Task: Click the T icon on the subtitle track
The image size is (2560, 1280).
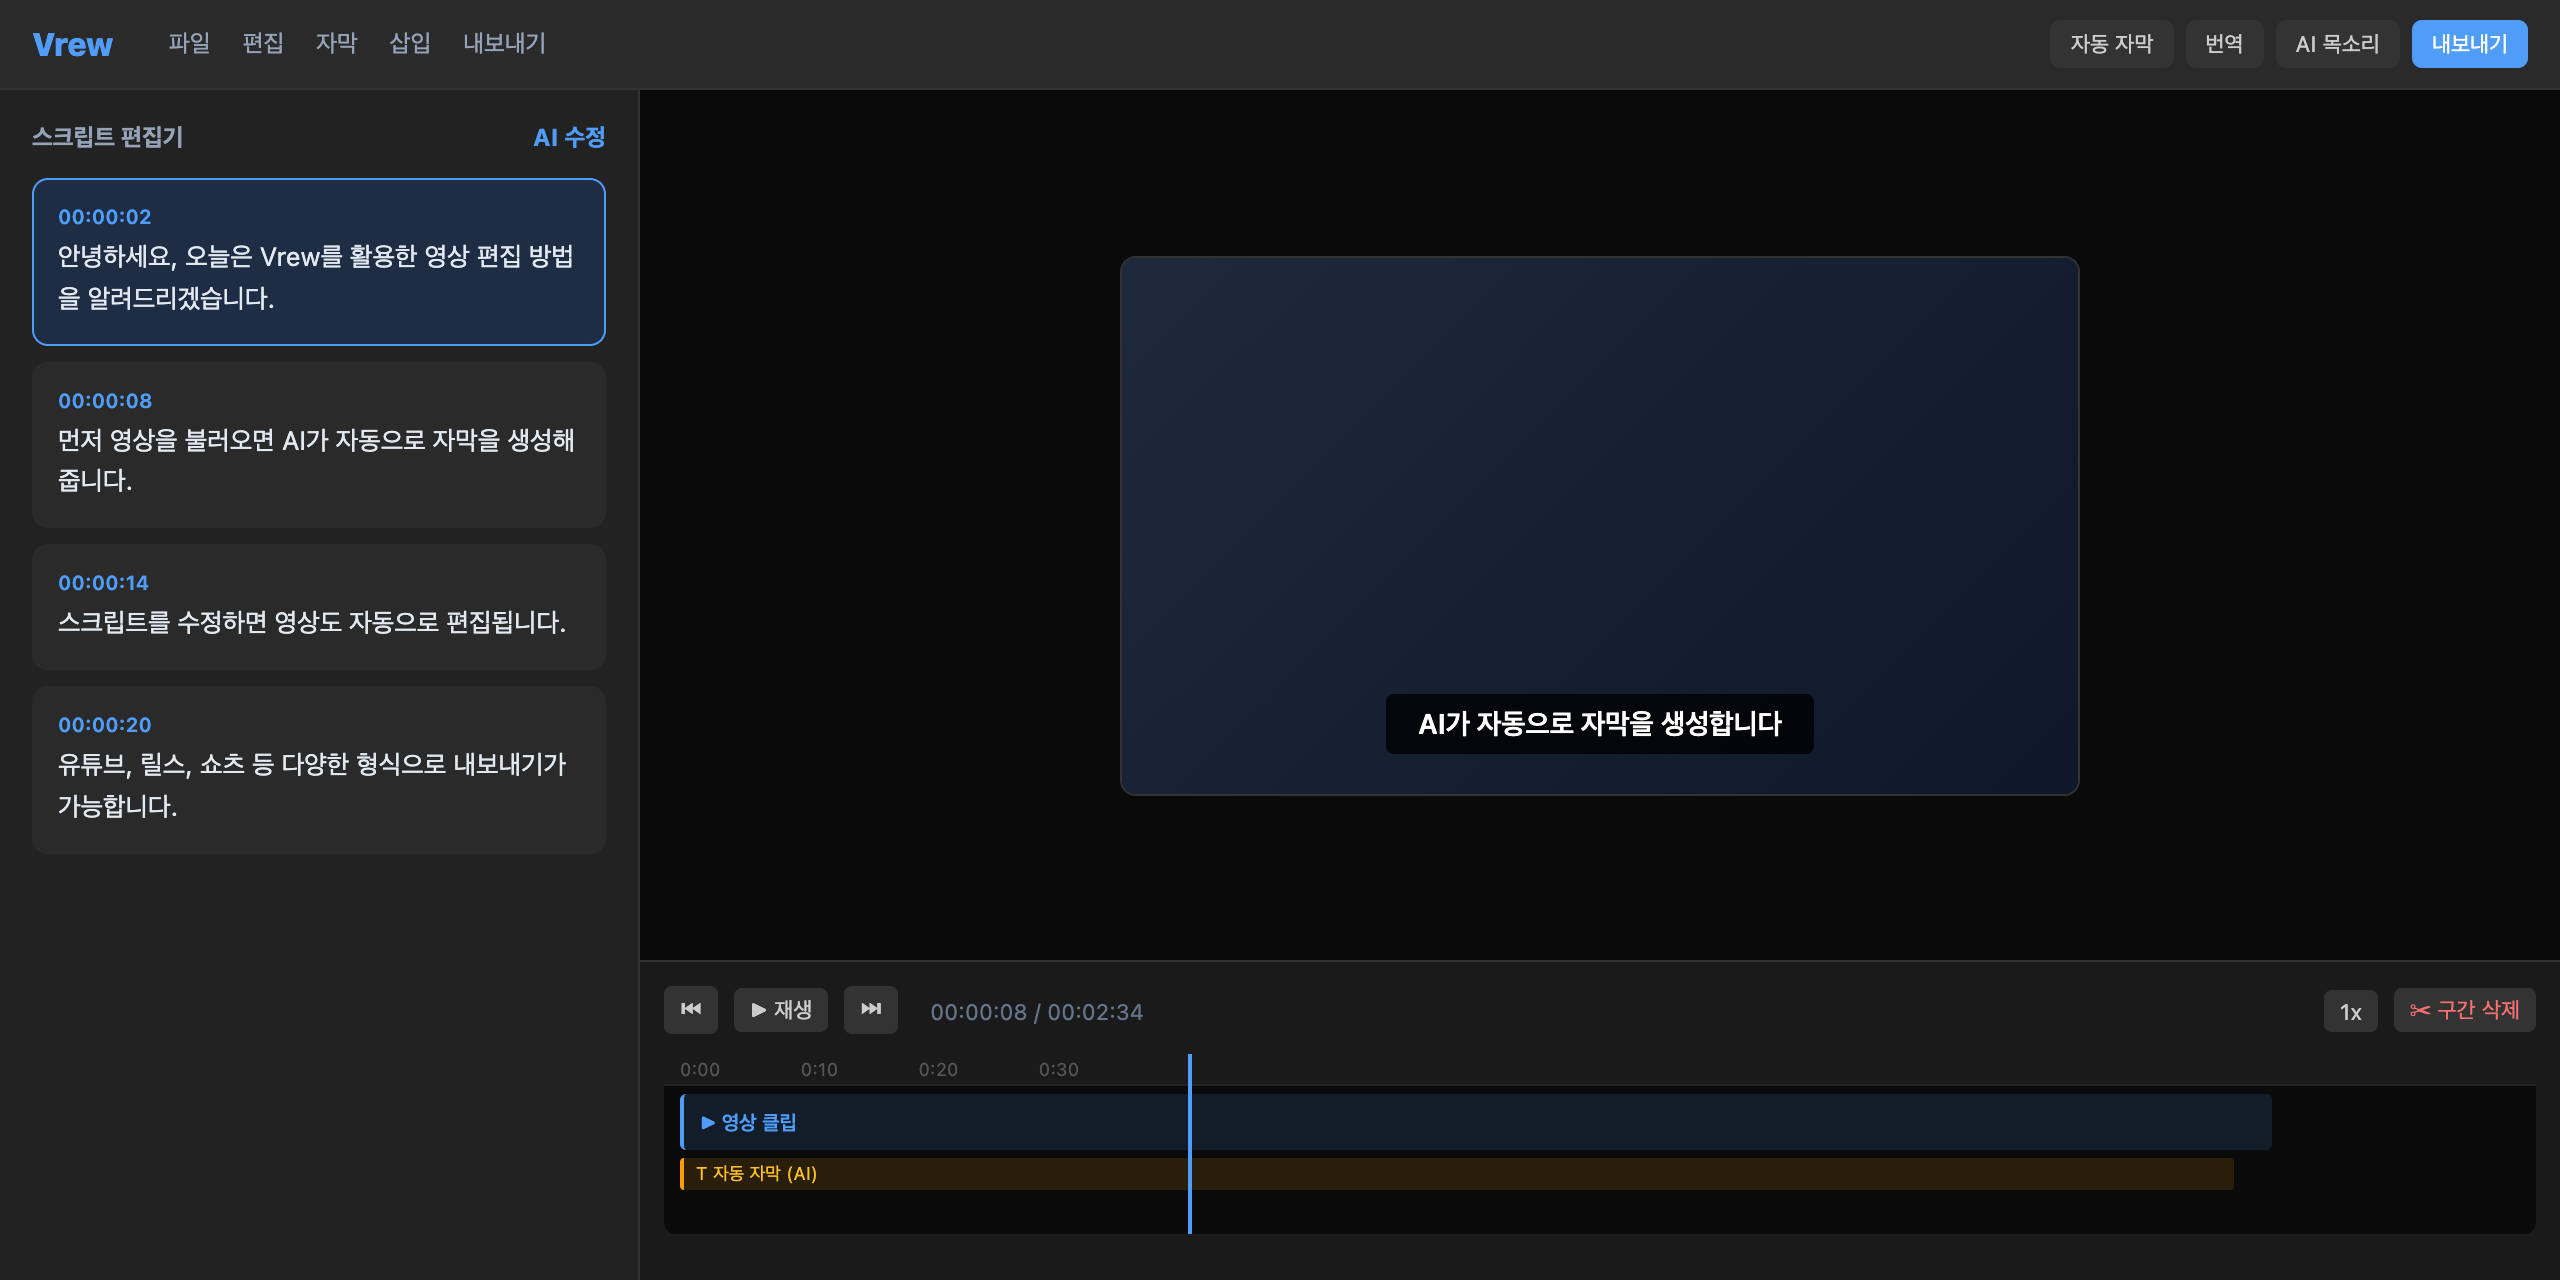Action: click(x=702, y=1174)
